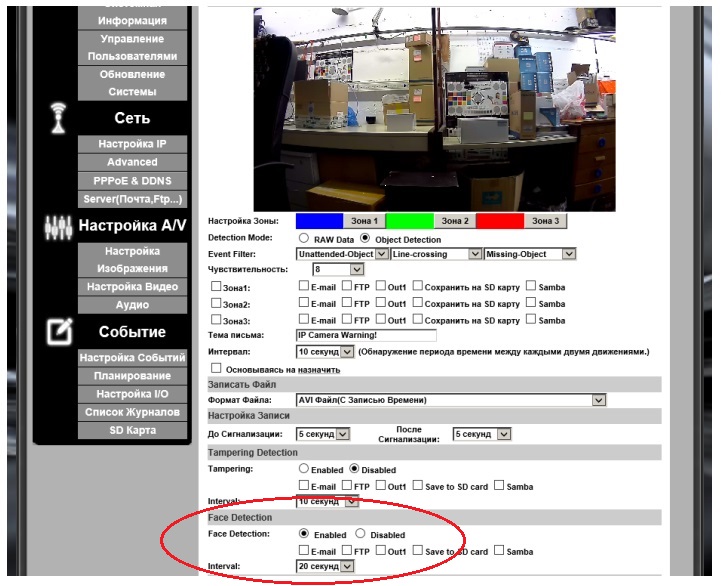Click the Тема письма text field
The height and width of the screenshot is (586, 721).
coord(366,335)
